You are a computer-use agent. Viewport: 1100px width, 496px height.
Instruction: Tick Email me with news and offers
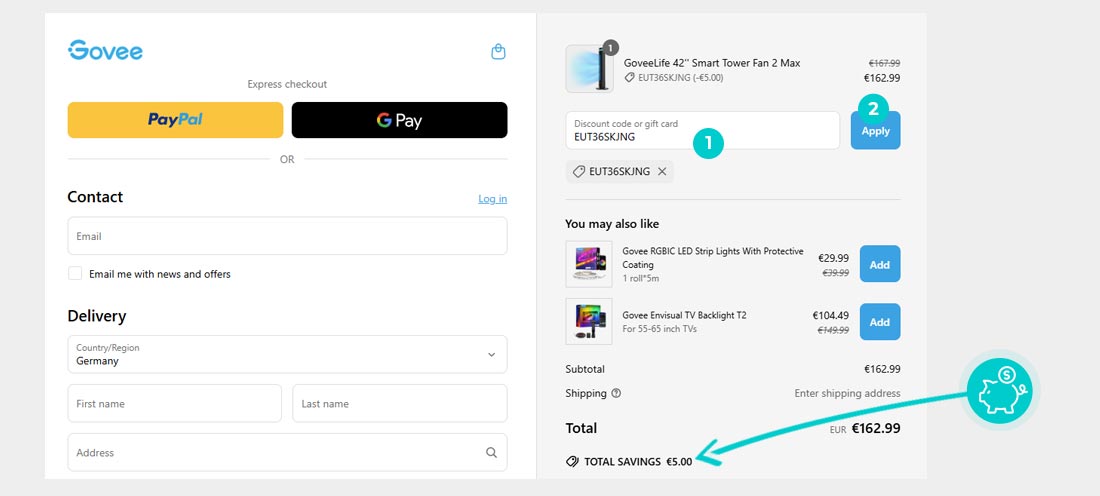pyautogui.click(x=74, y=274)
